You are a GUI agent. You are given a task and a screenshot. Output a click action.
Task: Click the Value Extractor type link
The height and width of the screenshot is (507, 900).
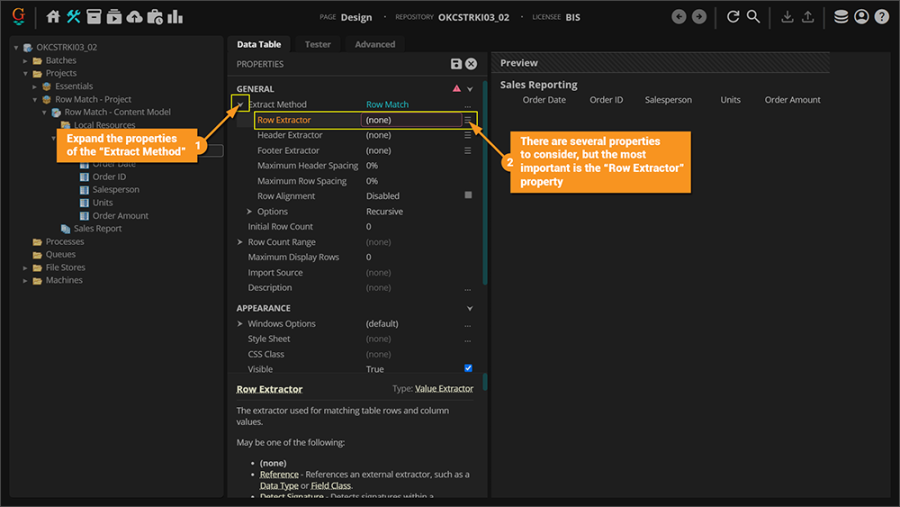click(x=444, y=389)
